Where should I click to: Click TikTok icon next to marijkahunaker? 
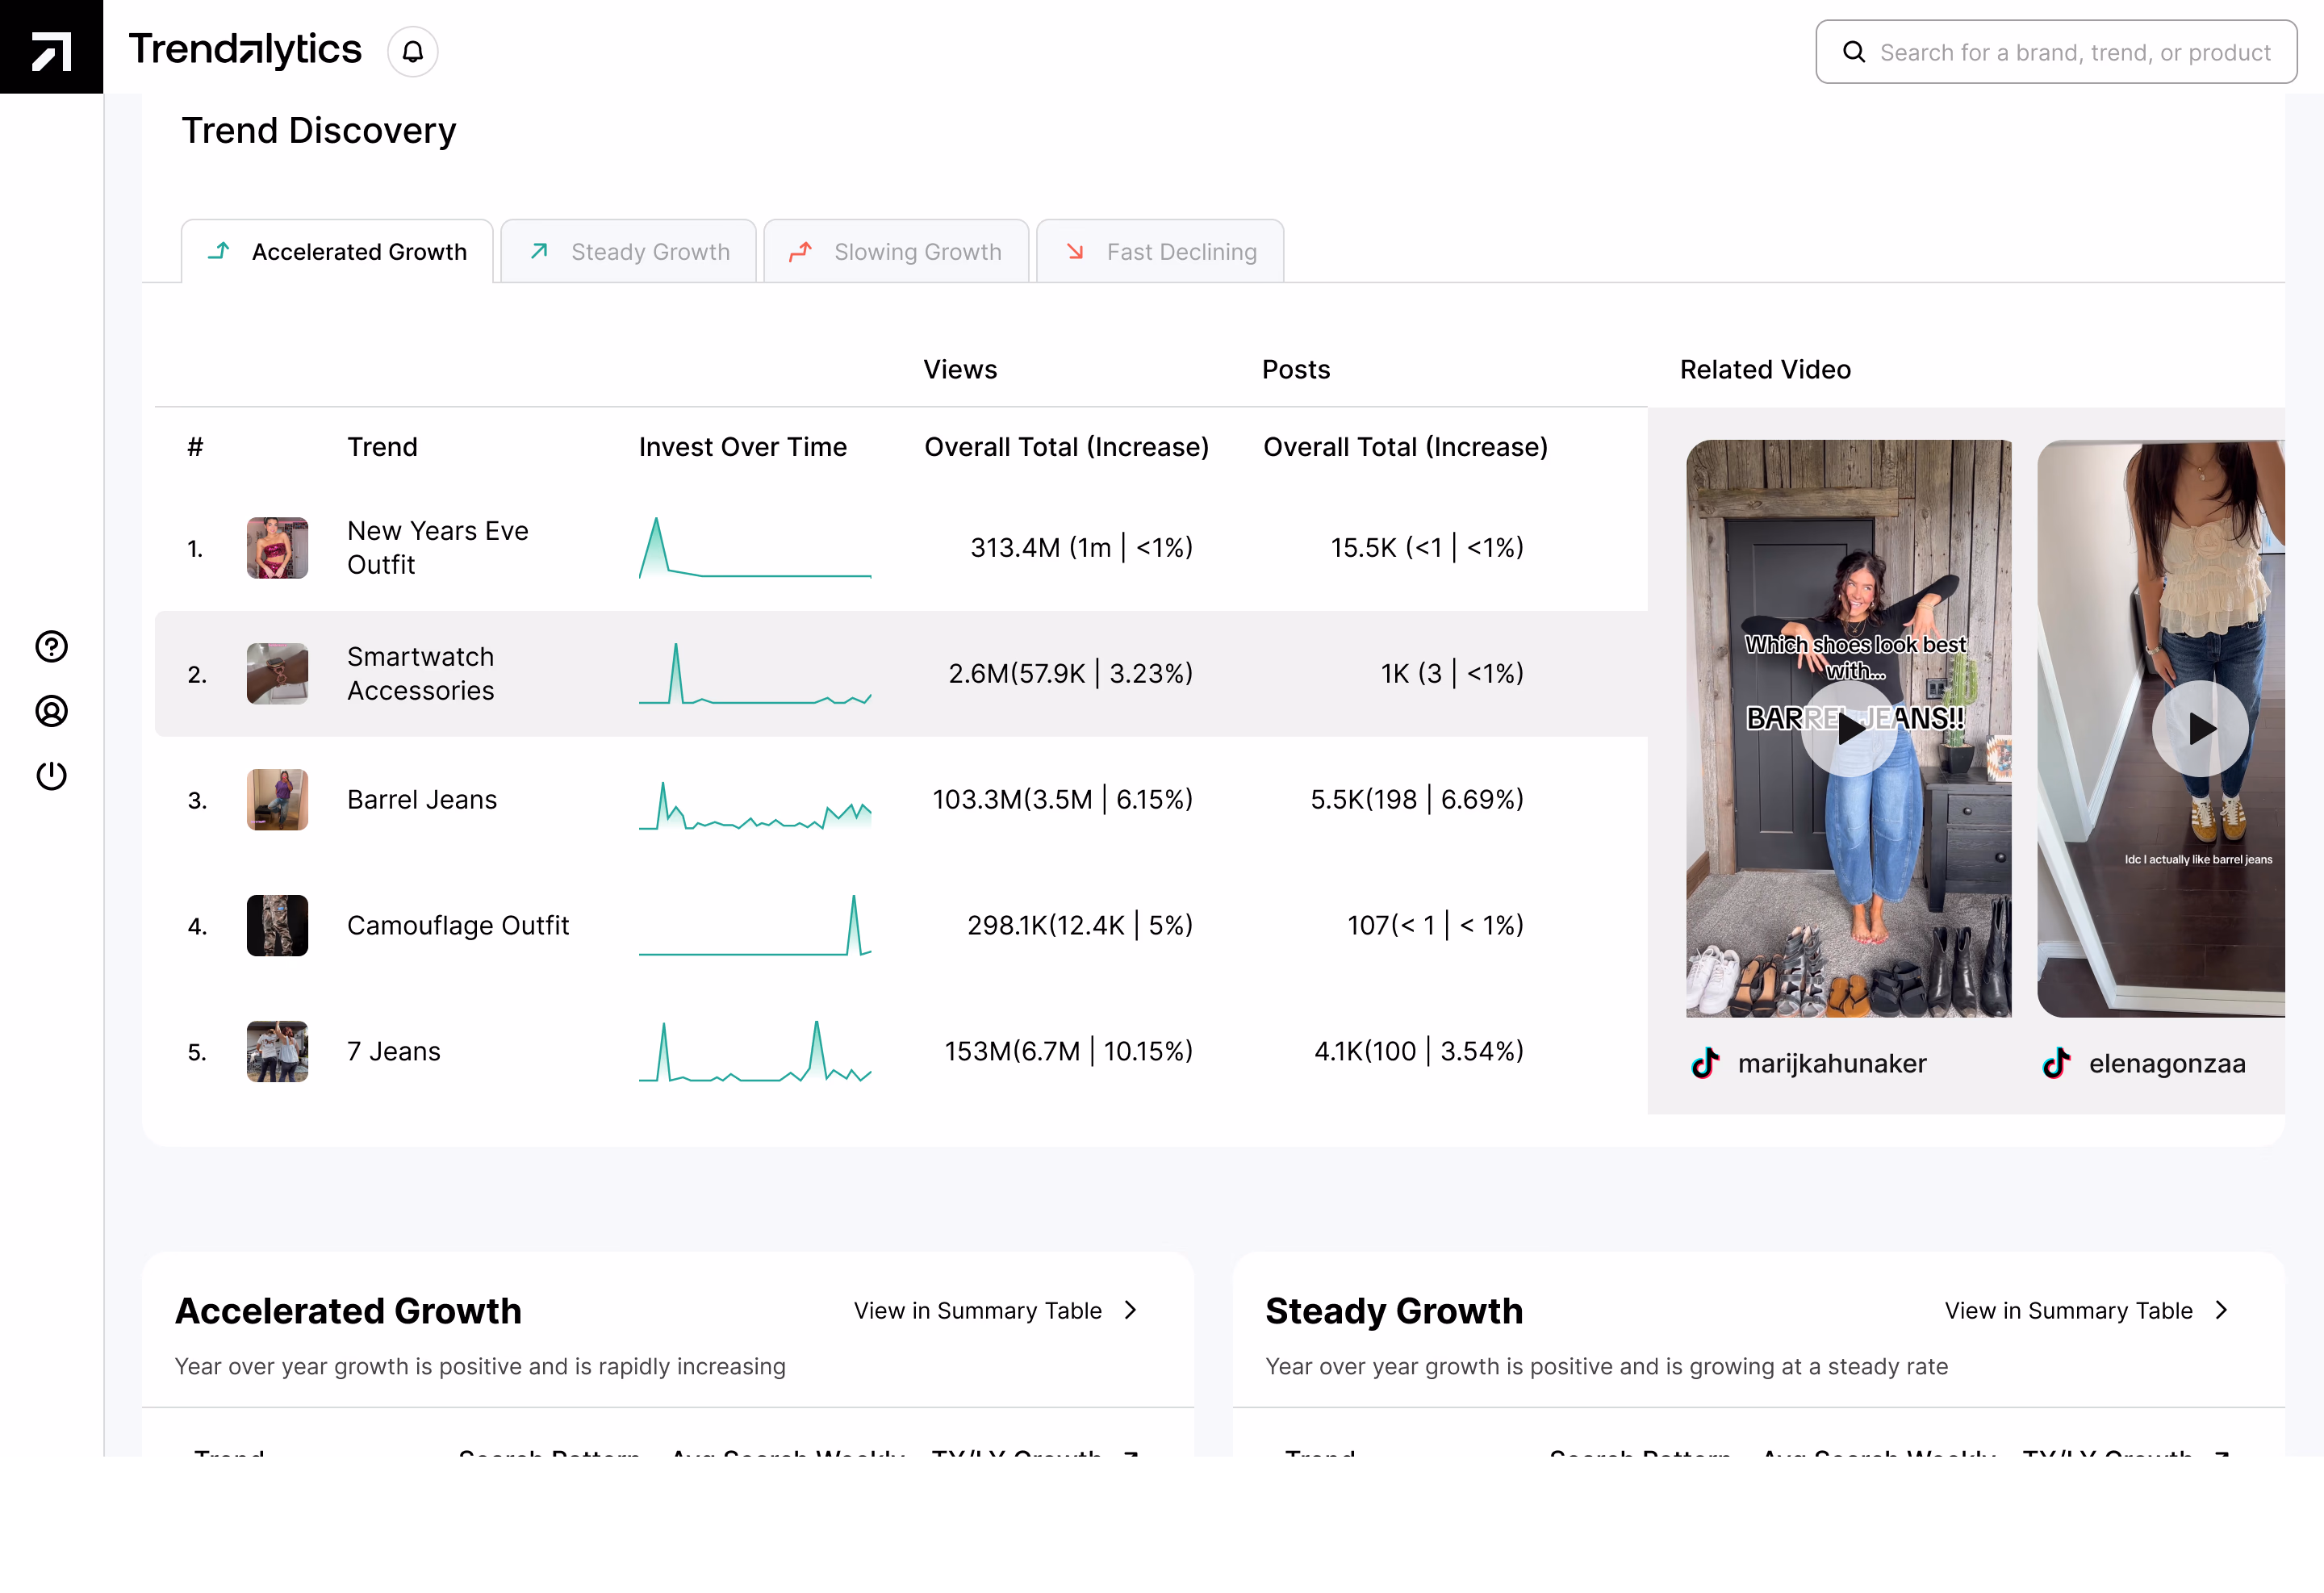point(1705,1063)
